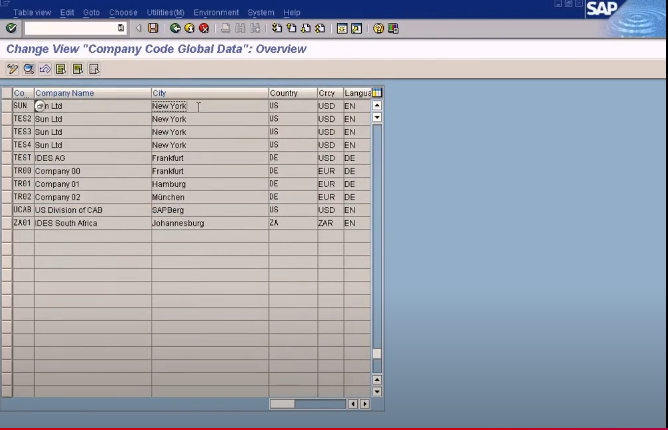The height and width of the screenshot is (430, 668).
Task: Click the Print icon in standard toolbar
Action: [225, 29]
